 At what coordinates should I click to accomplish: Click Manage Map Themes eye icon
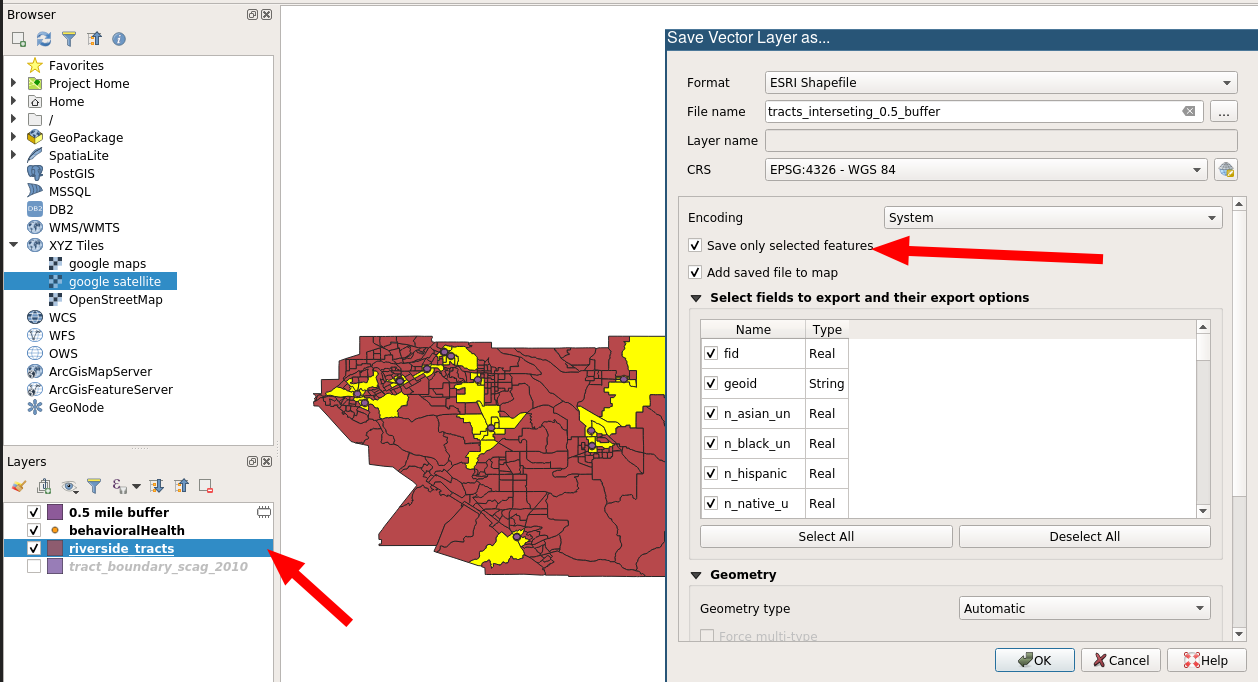pos(69,486)
